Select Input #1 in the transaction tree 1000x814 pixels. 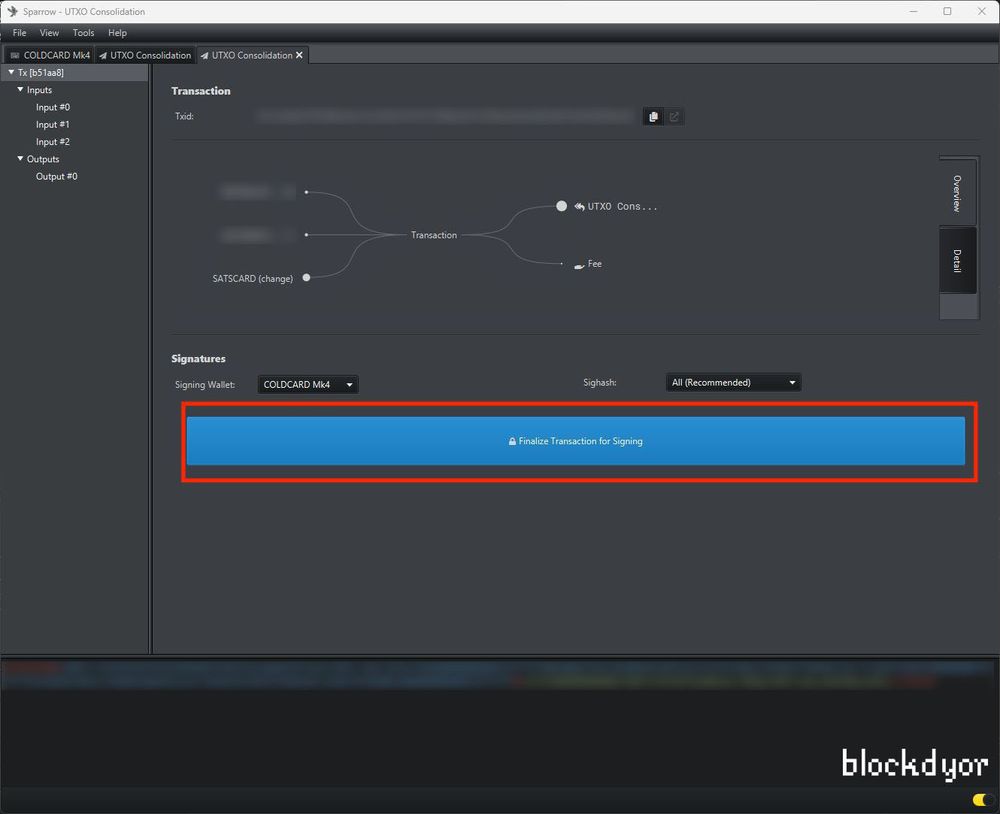(53, 125)
